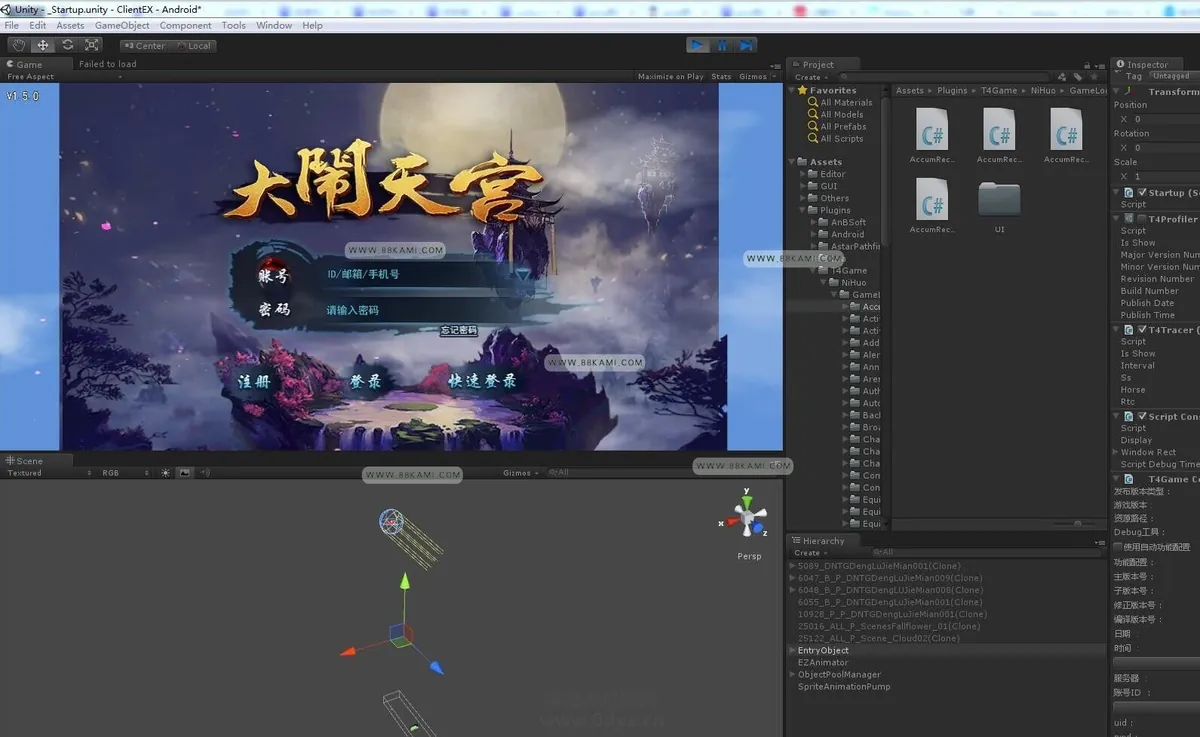The height and width of the screenshot is (737, 1200).
Task: Click Maximize on Play button
Action: tap(670, 76)
